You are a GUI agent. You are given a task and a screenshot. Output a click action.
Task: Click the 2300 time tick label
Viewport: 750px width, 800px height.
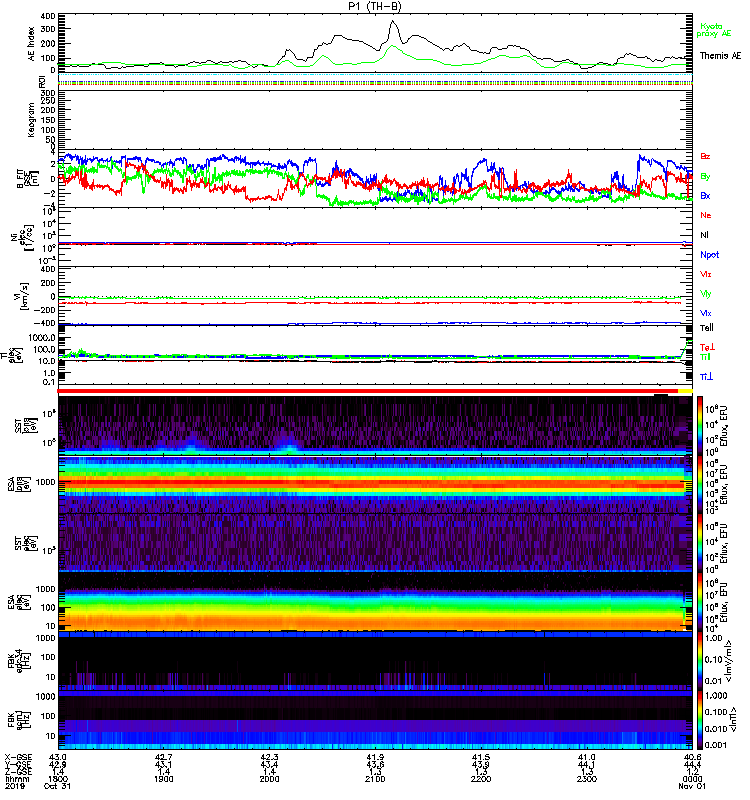click(x=587, y=779)
